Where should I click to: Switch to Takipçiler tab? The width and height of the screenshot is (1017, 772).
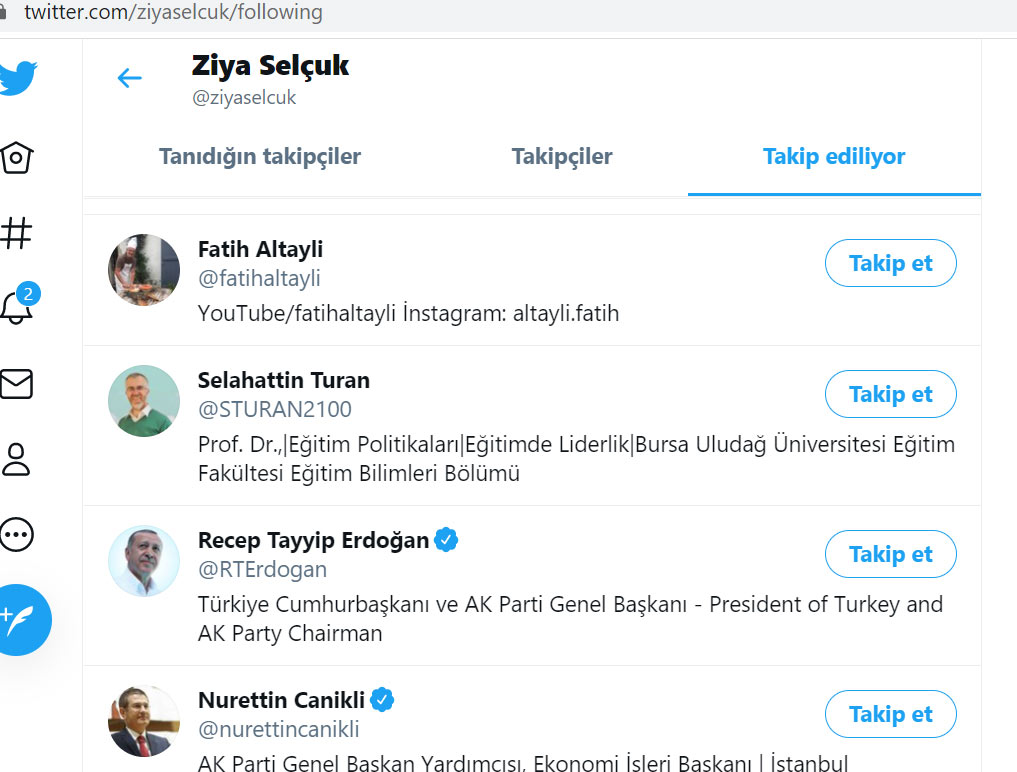[562, 157]
